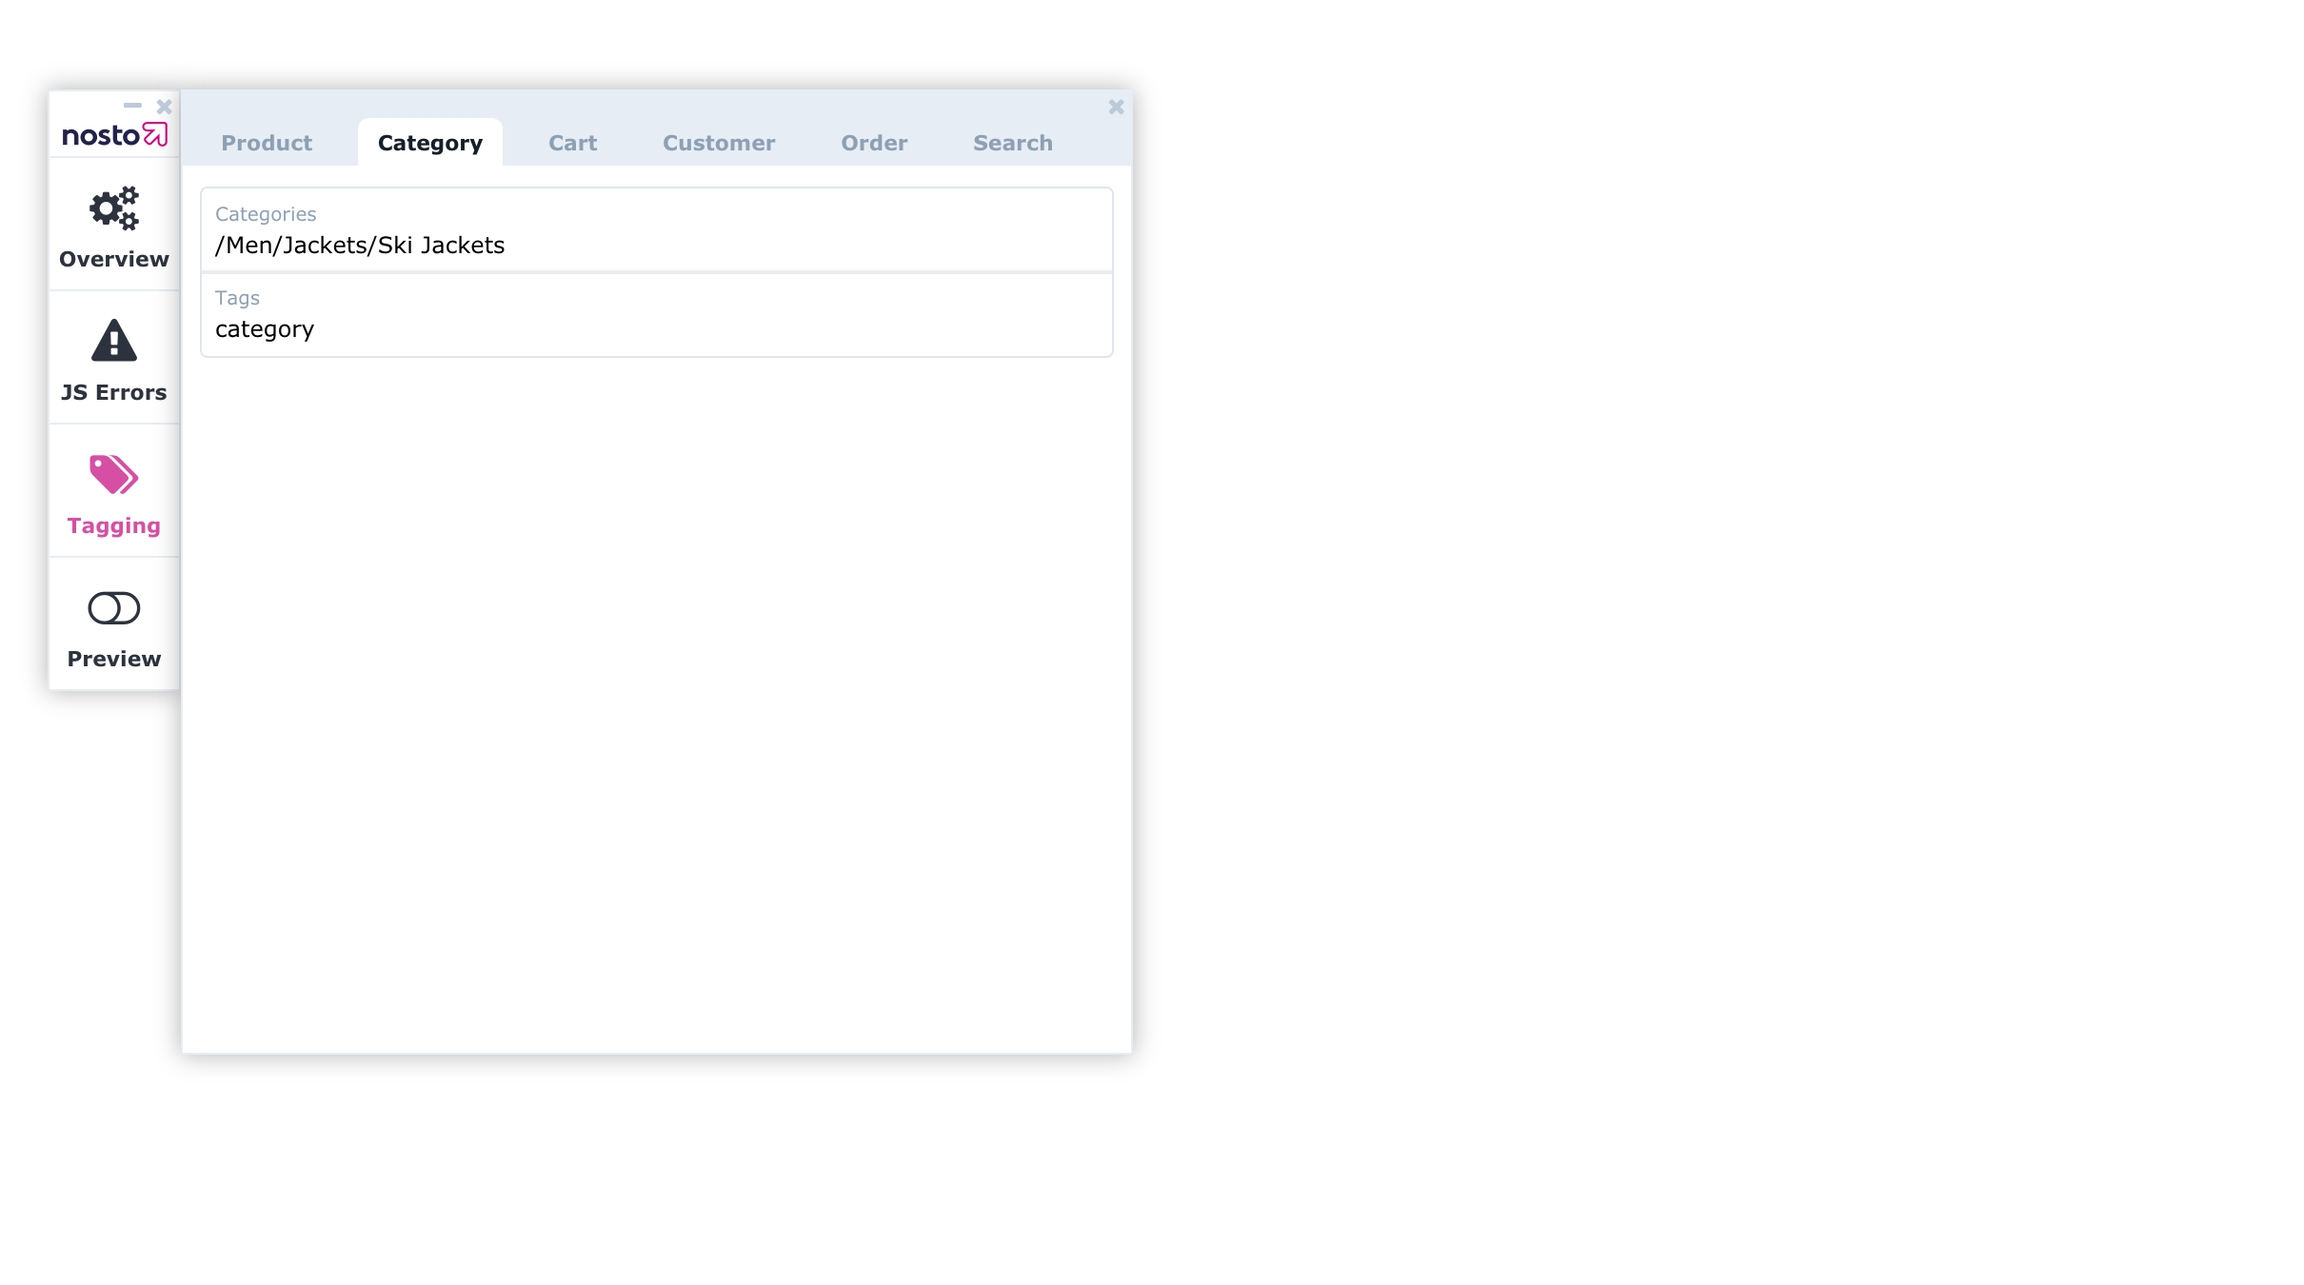The width and height of the screenshot is (2304, 1285).
Task: Close the tagging panel with X
Action: point(1116,107)
